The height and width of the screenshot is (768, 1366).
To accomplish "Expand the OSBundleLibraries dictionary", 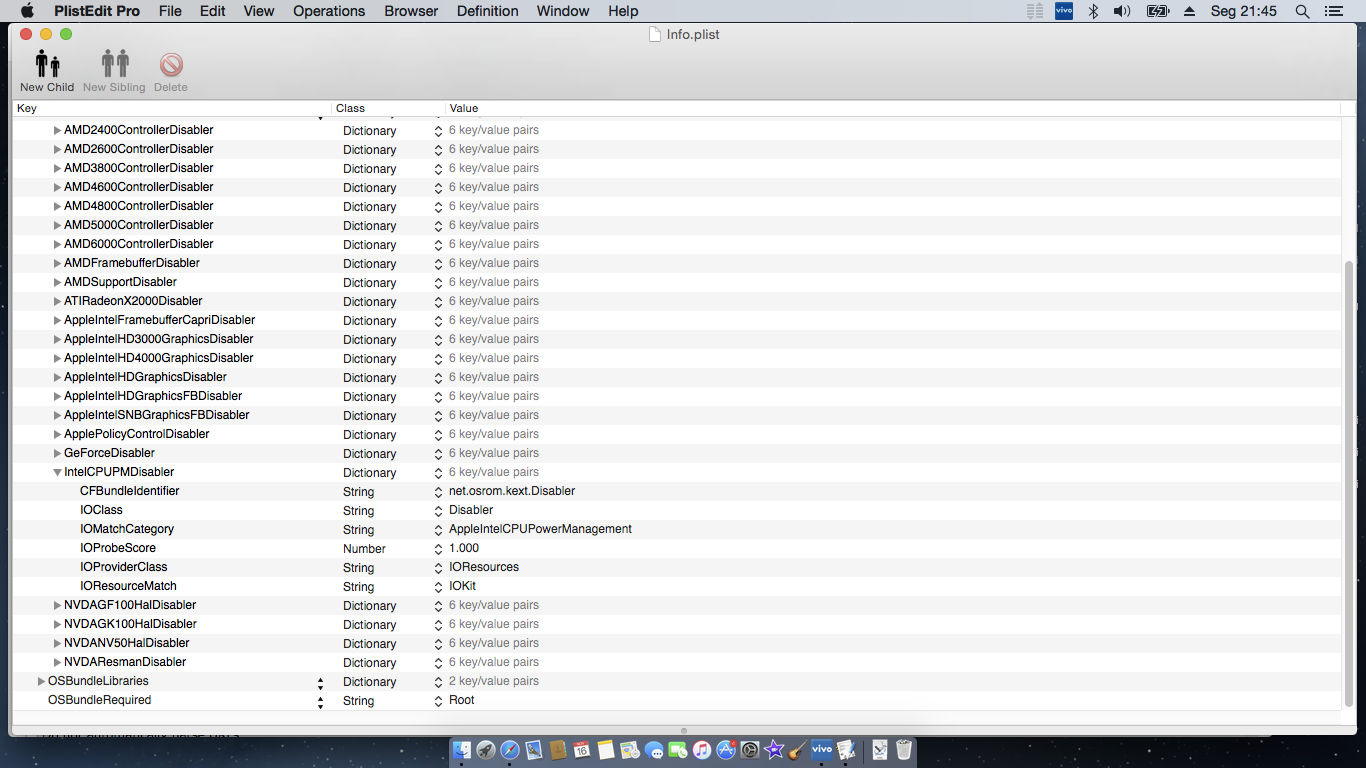I will click(41, 681).
